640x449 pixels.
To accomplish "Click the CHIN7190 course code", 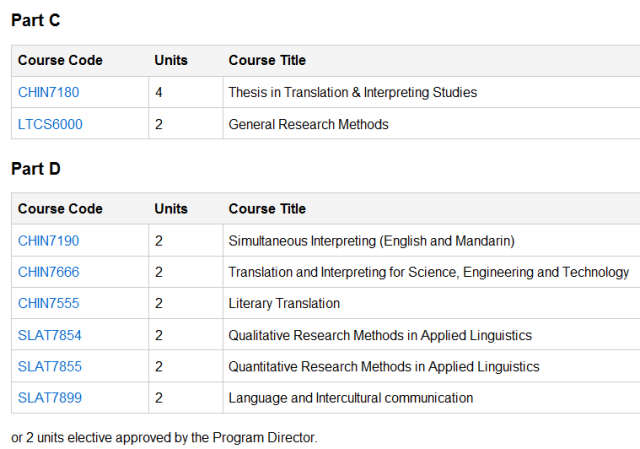I will click(48, 241).
